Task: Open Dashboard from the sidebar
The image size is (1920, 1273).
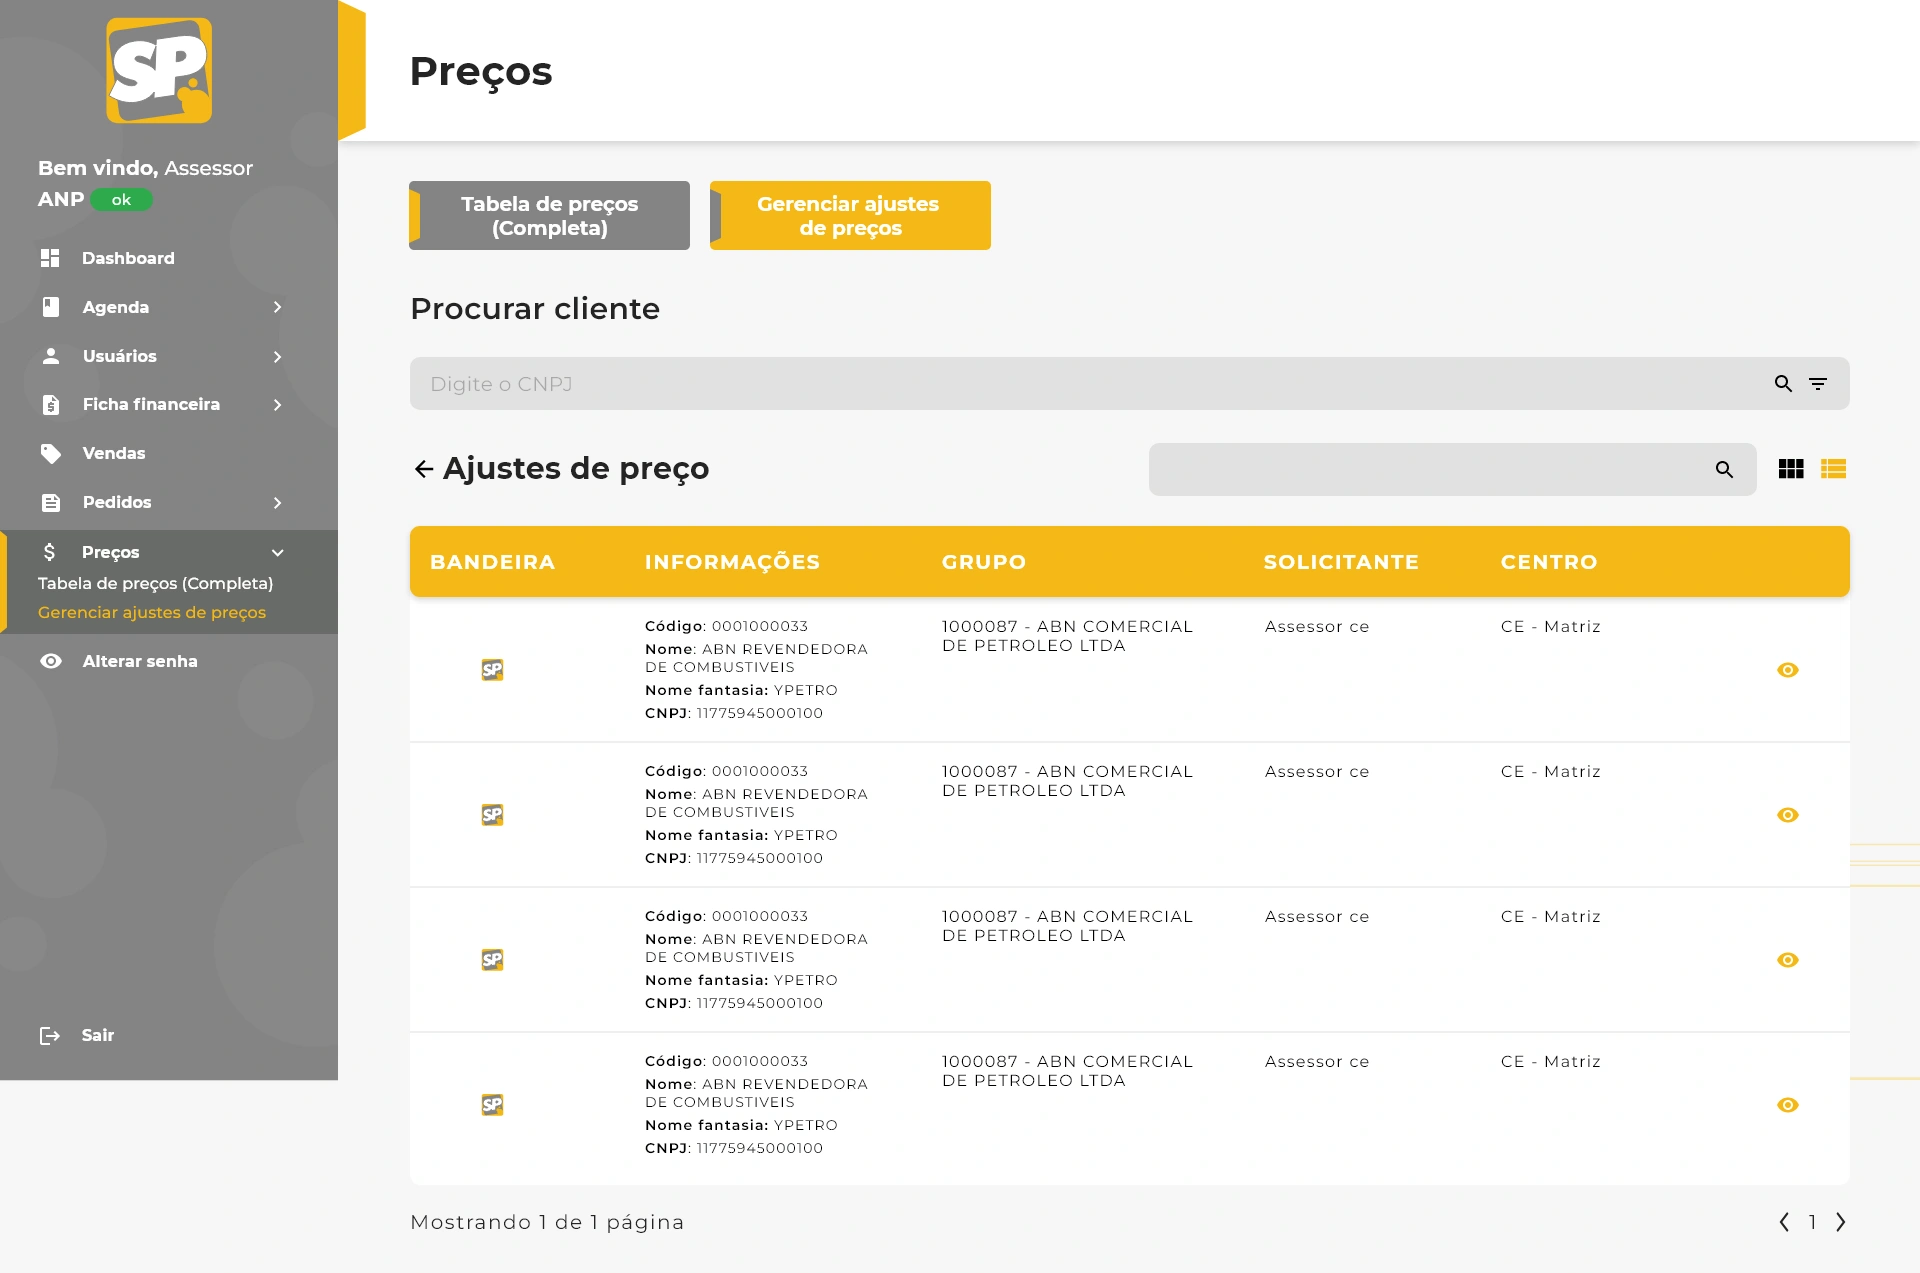Action: click(128, 258)
